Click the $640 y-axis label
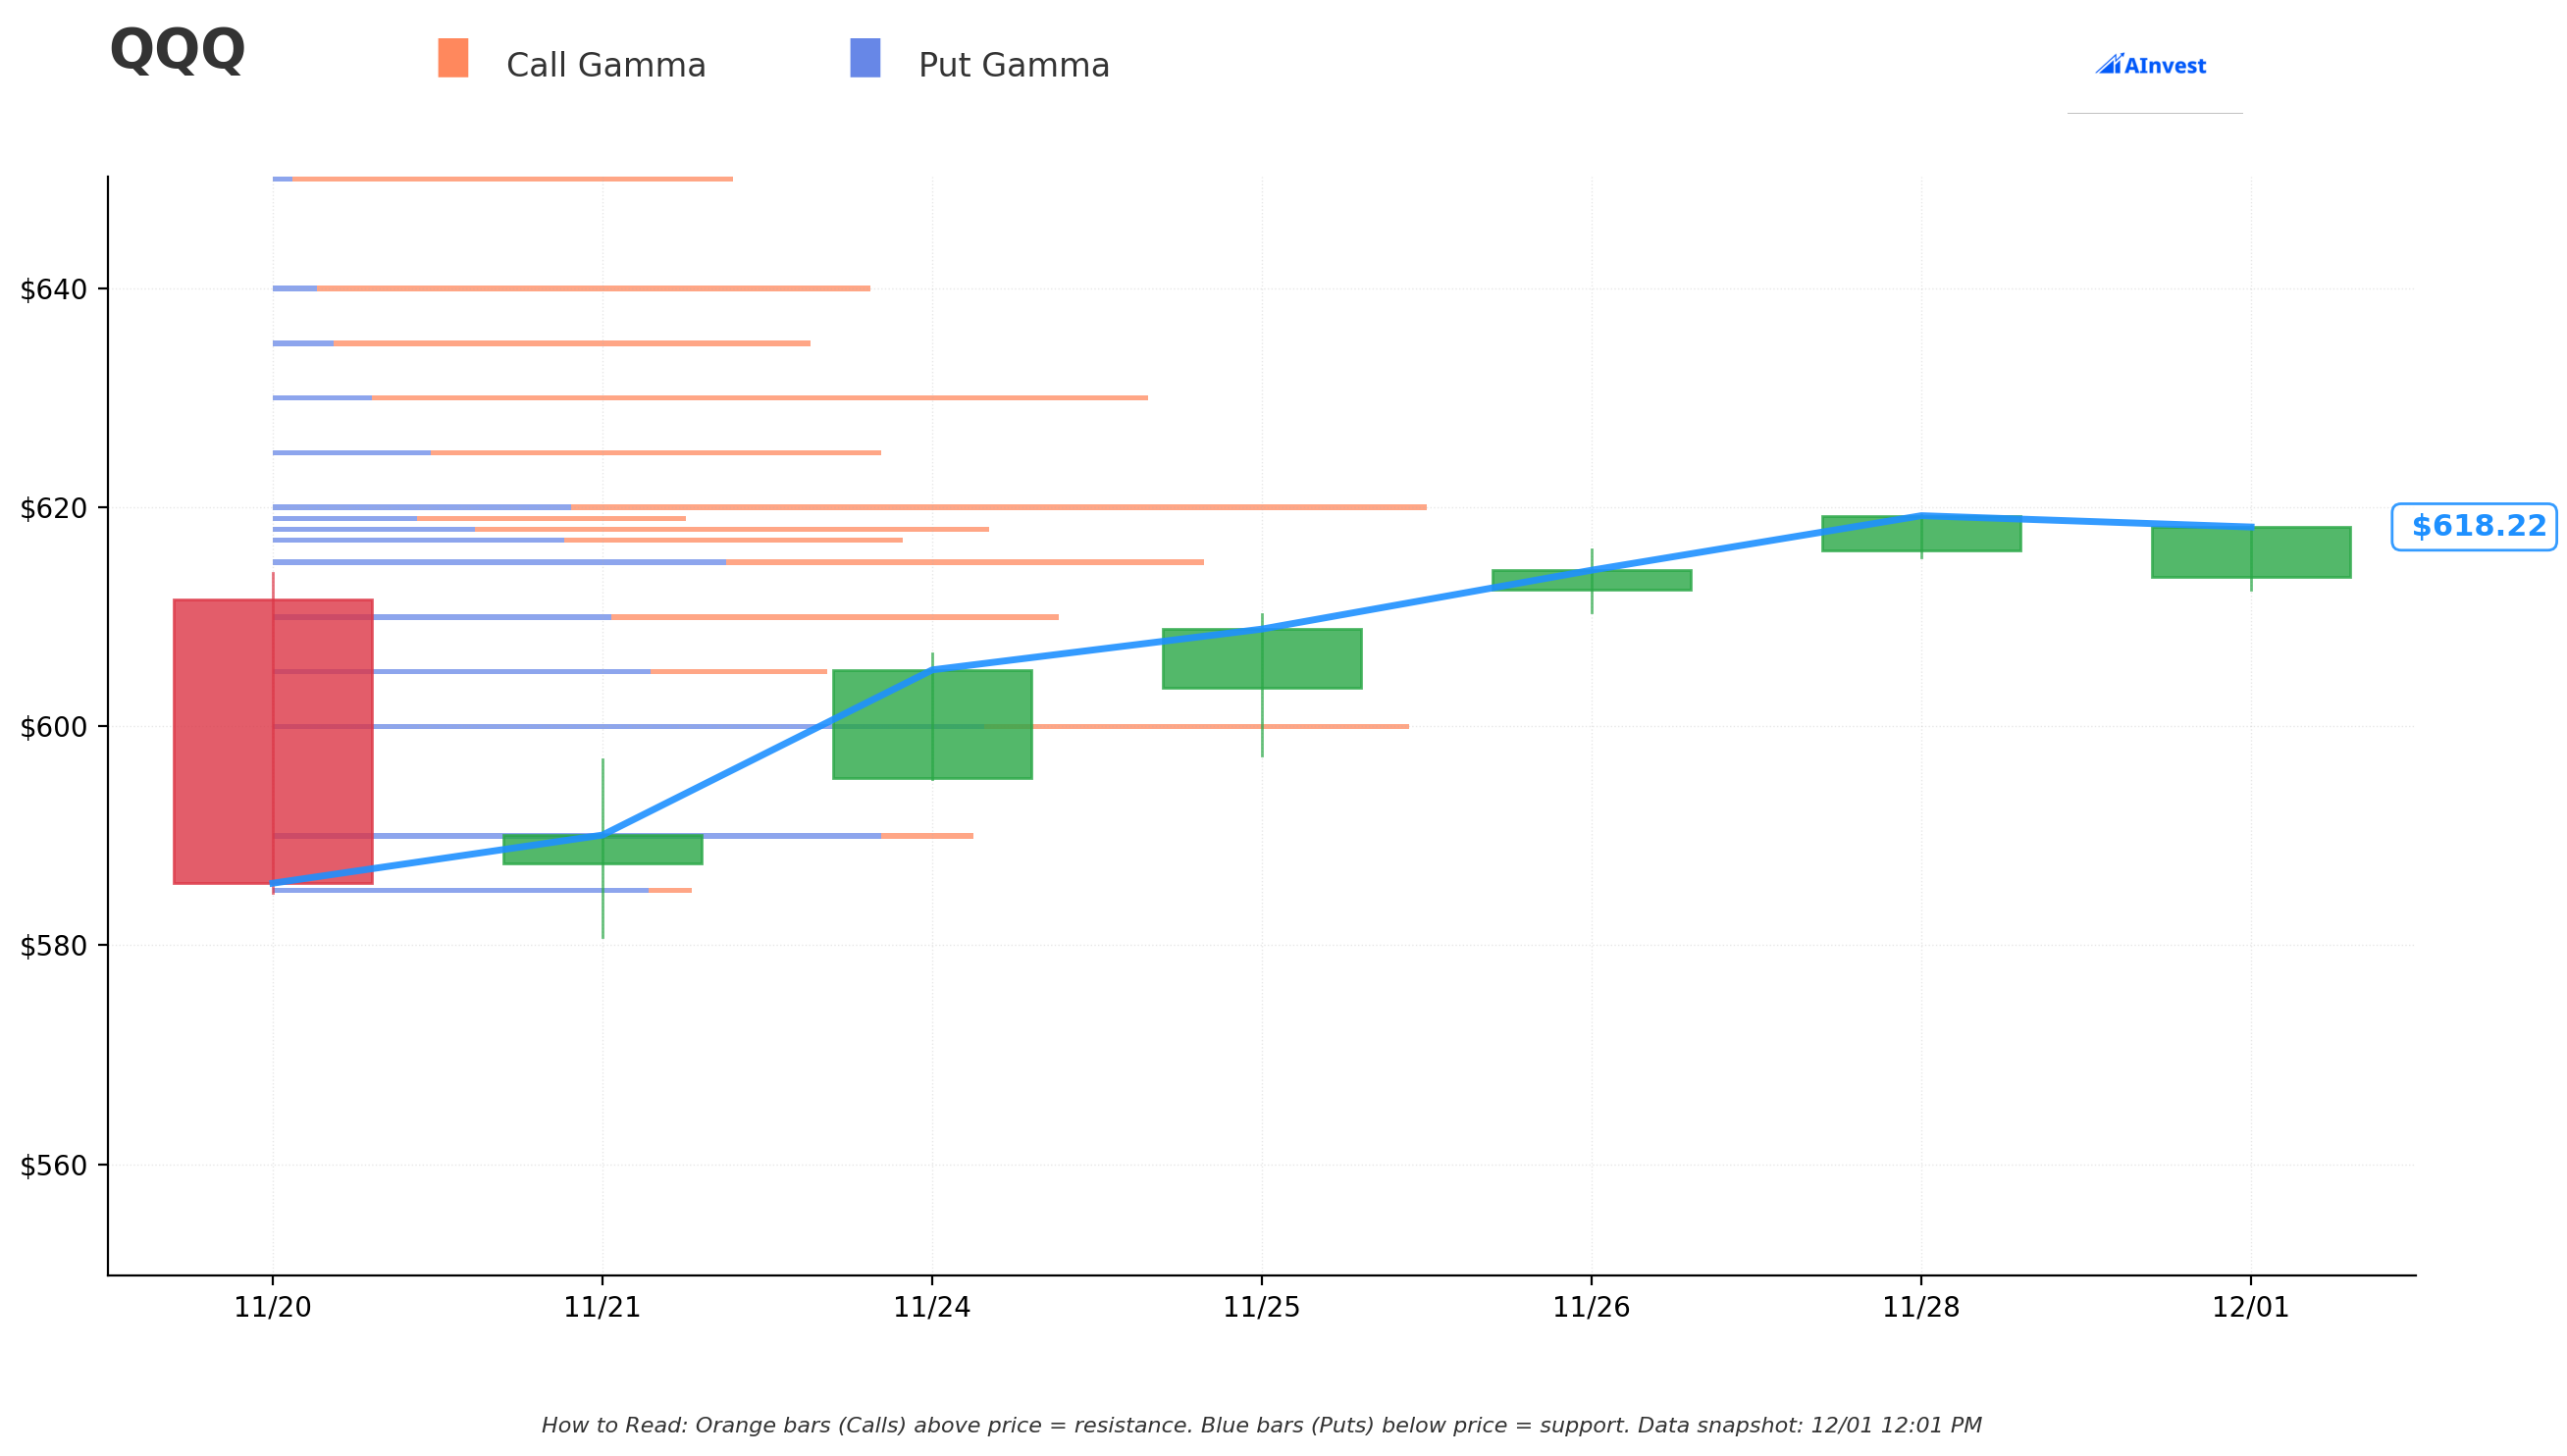 54,290
